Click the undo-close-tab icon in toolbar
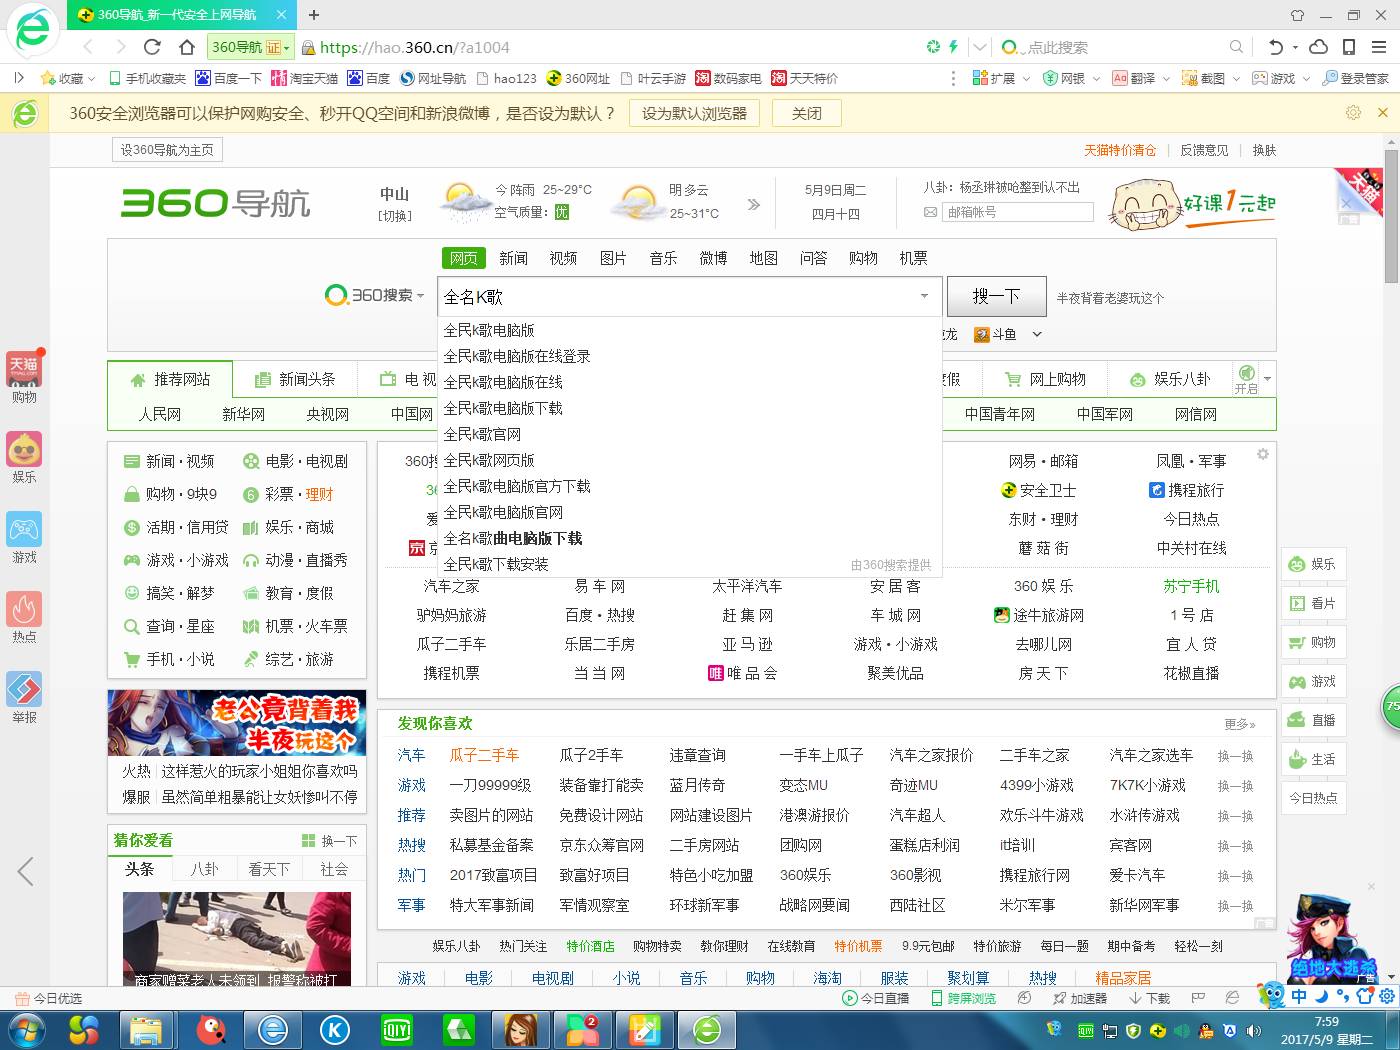 [1275, 47]
